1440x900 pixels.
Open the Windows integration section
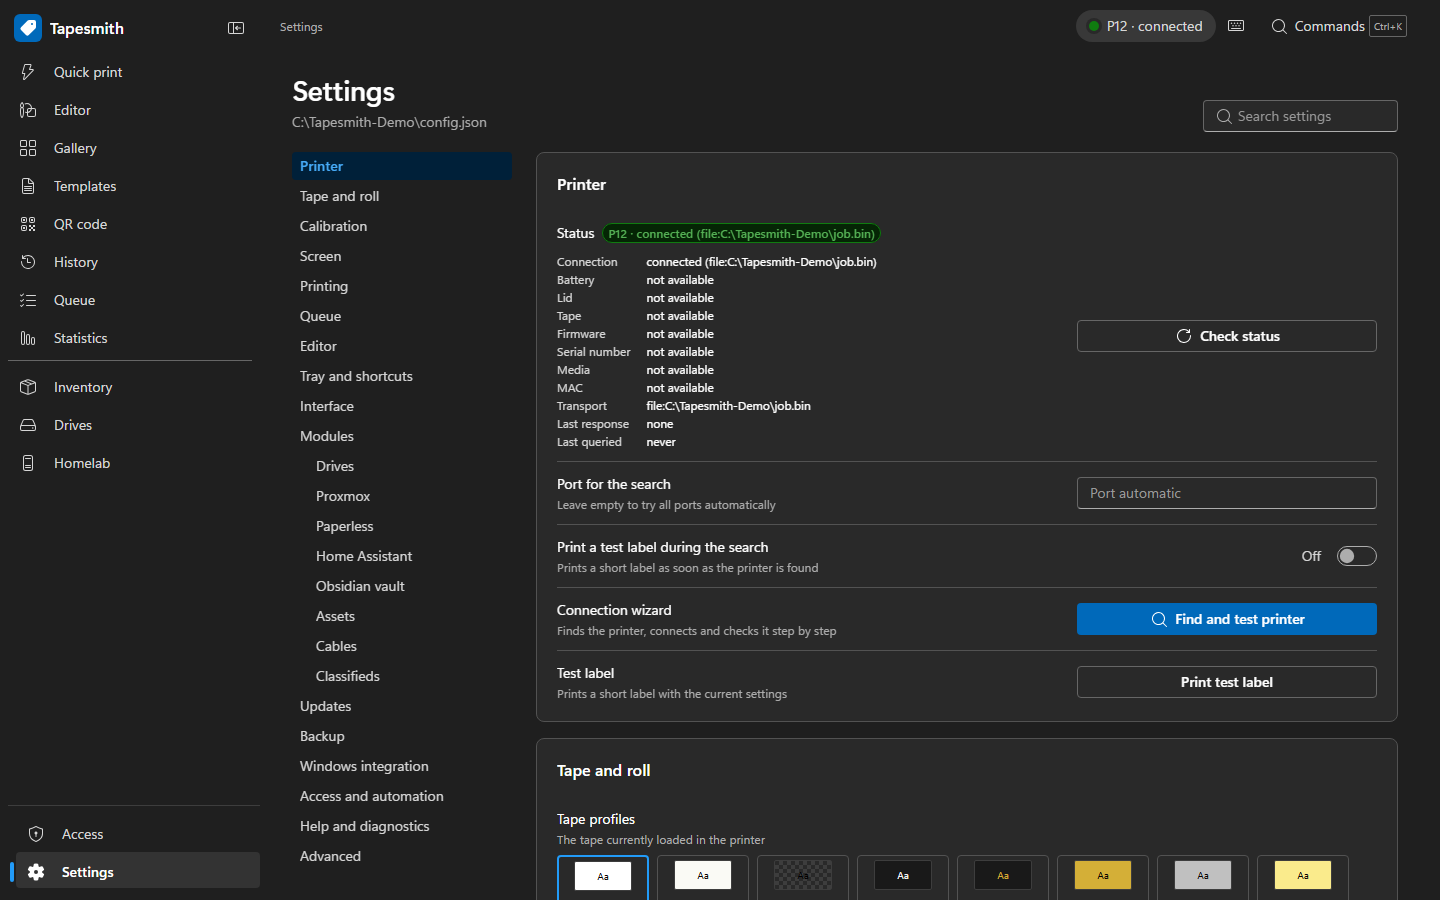tap(402, 766)
